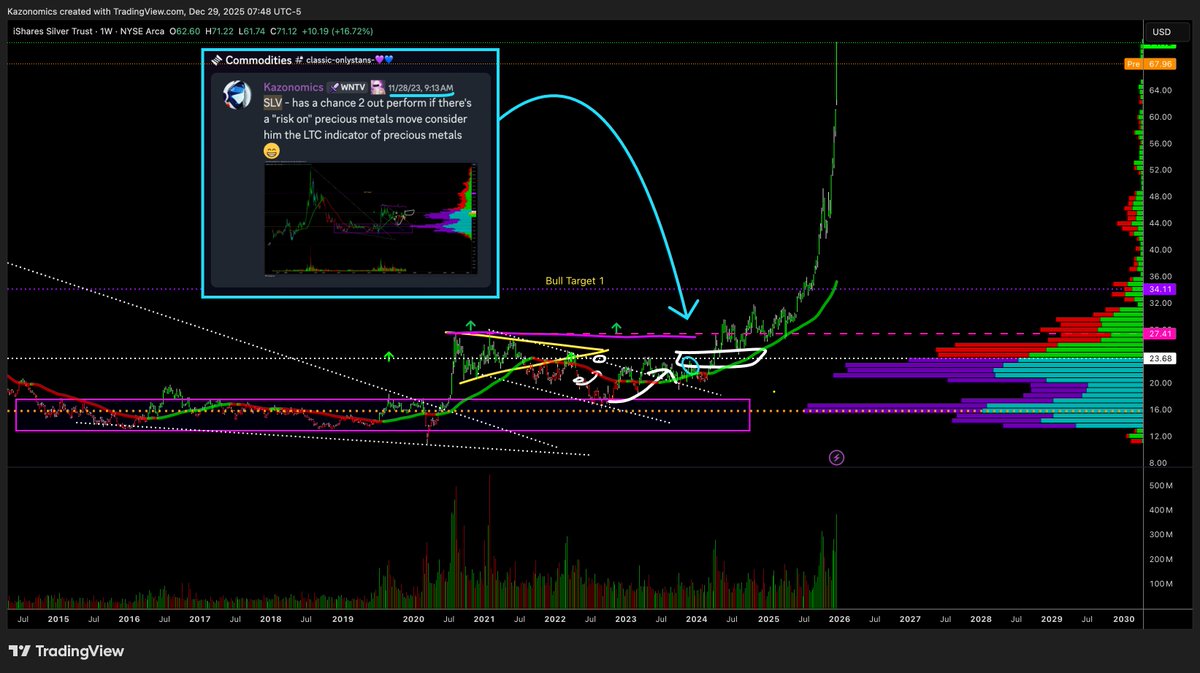The image size is (1200, 673).
Task: Click the 2026 label on time axis
Action: click(x=839, y=620)
